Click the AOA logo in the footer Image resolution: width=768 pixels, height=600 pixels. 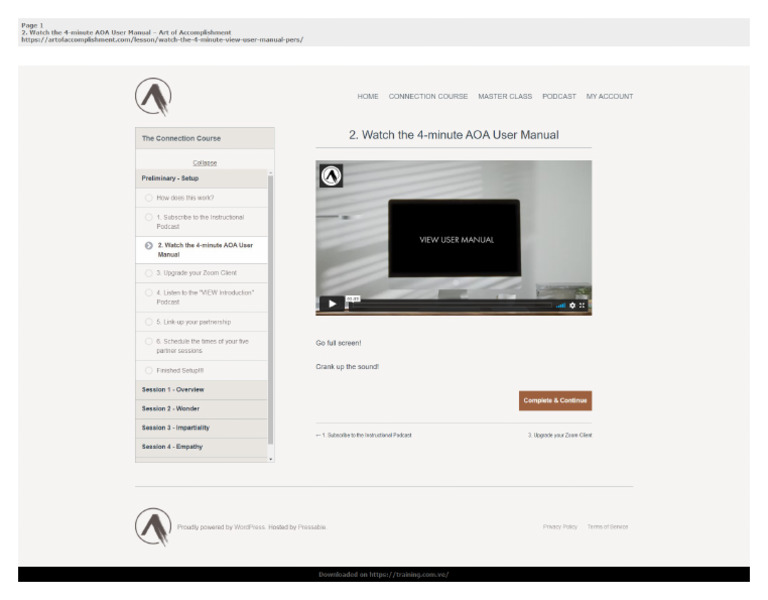pos(153,527)
